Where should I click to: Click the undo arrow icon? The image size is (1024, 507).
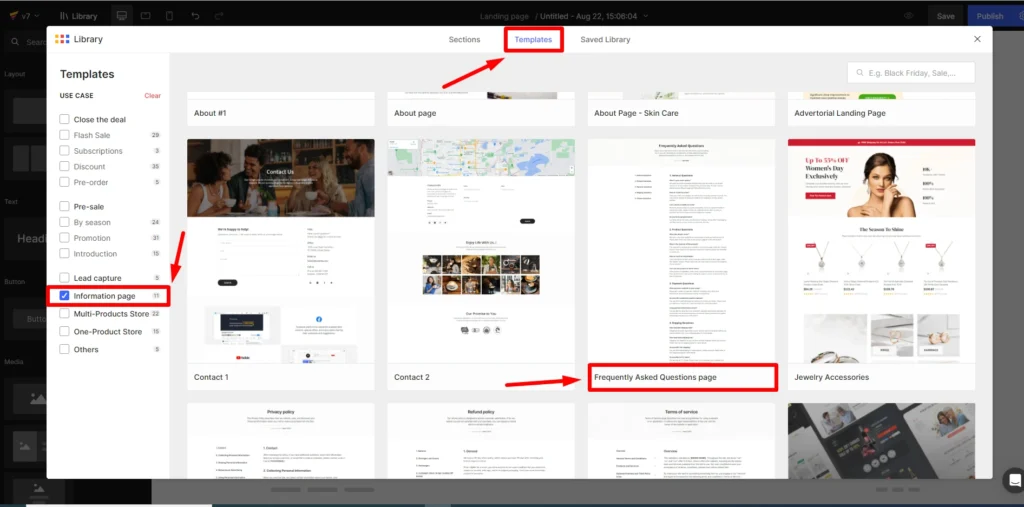point(195,16)
